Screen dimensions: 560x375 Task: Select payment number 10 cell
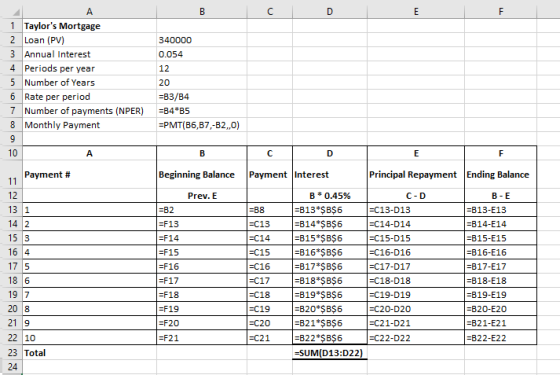(89, 338)
